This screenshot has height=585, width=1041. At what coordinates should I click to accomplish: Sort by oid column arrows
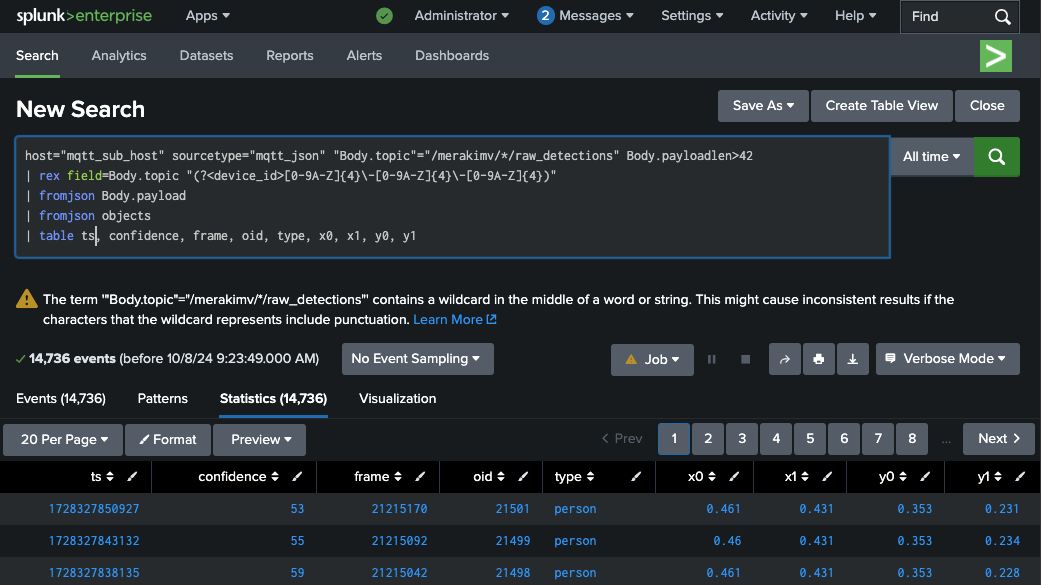click(501, 477)
